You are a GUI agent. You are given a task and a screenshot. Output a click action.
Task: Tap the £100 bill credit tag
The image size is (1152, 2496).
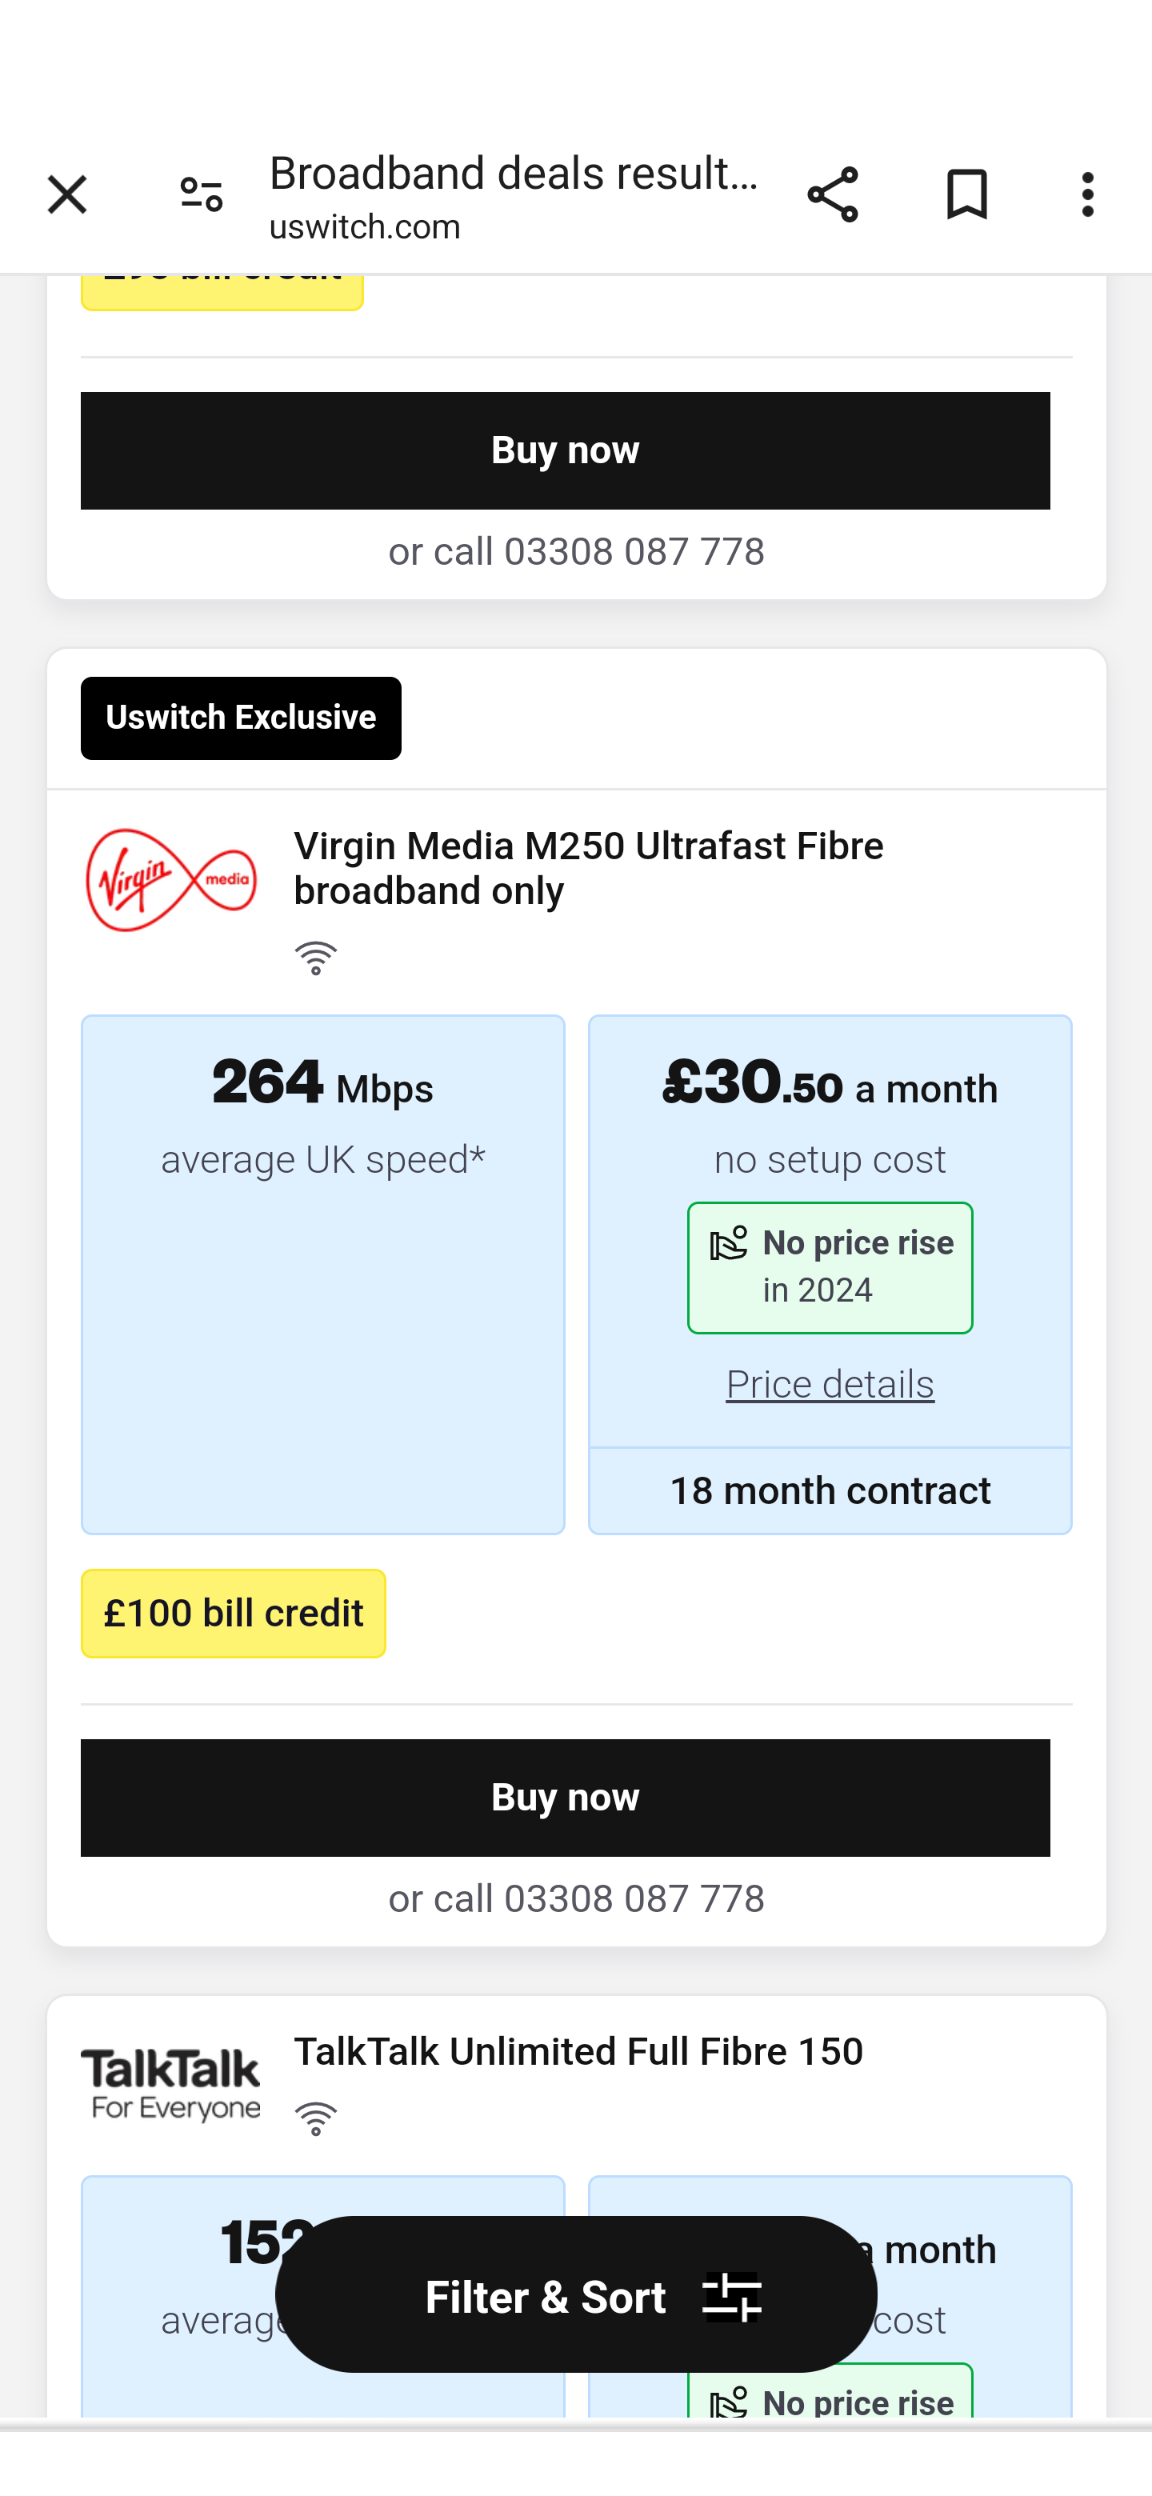tap(233, 1614)
